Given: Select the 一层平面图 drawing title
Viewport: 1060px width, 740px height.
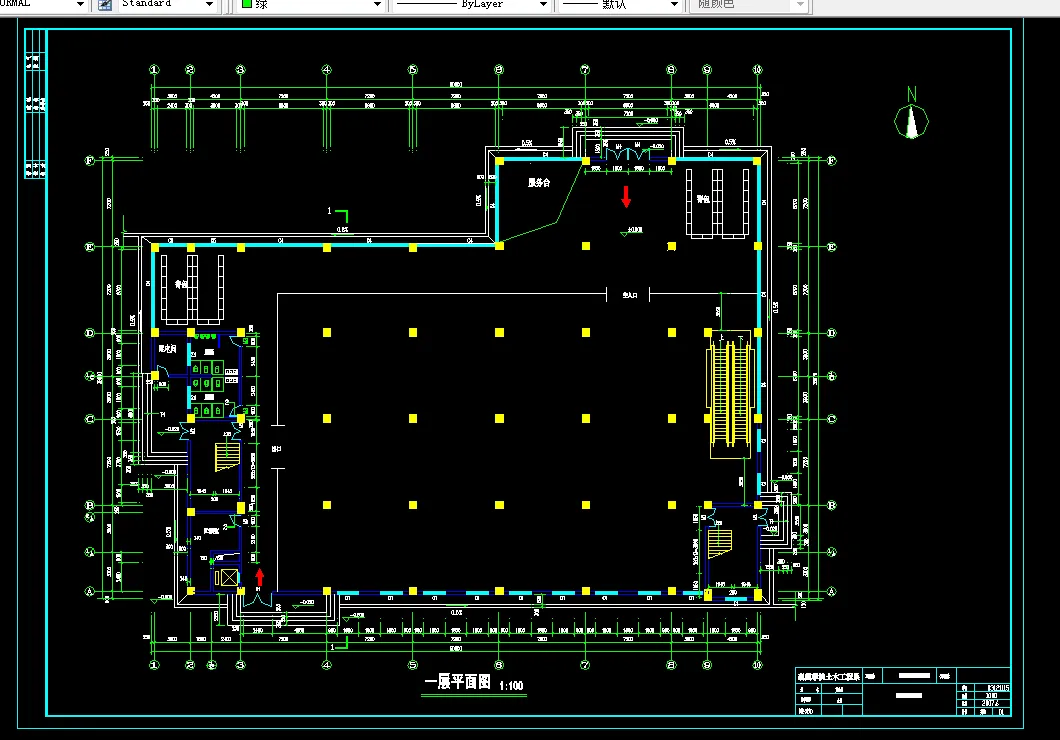Looking at the screenshot, I should [458, 682].
